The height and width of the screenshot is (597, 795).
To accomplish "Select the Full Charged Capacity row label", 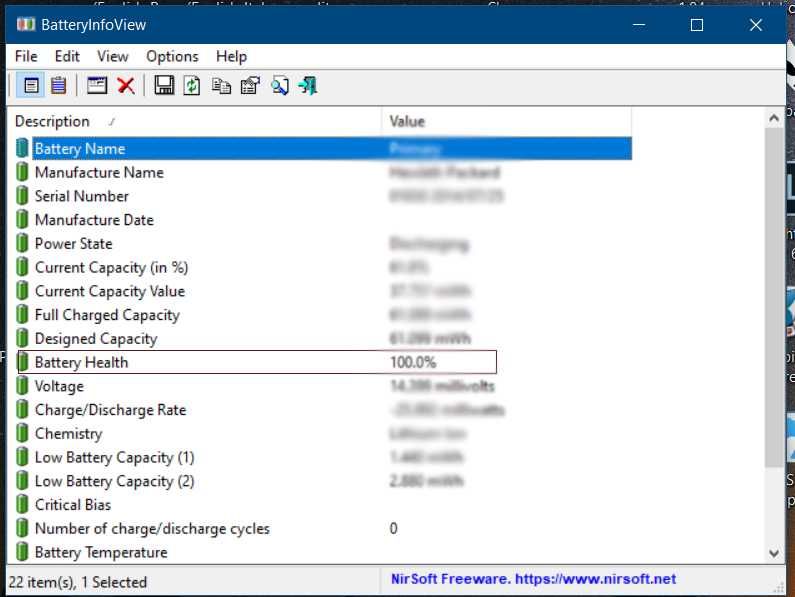I will point(107,315).
